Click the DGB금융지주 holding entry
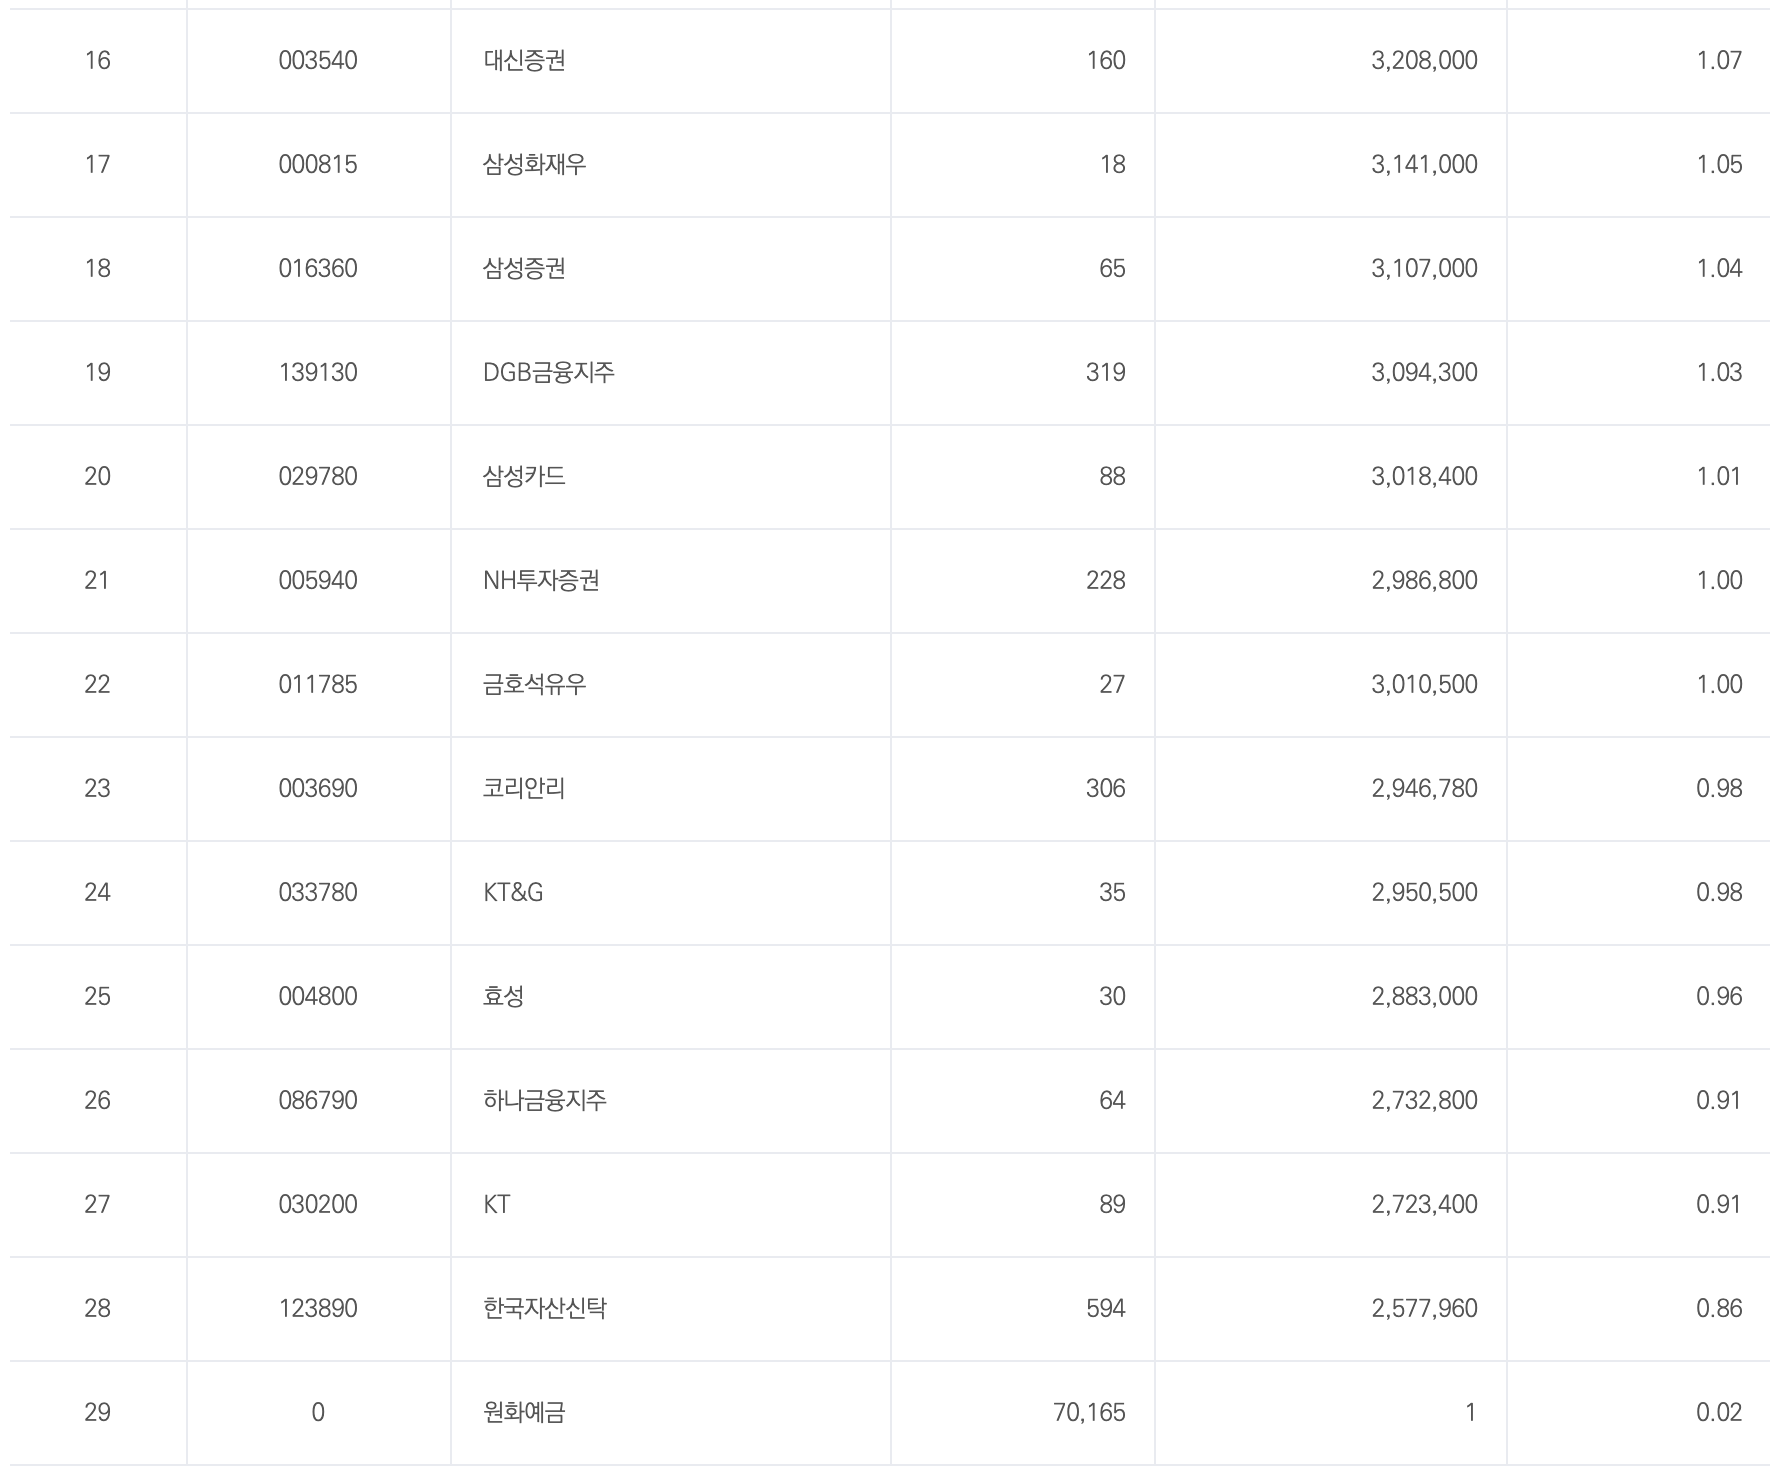Screen dimensions: 1776x1466 tap(549, 373)
